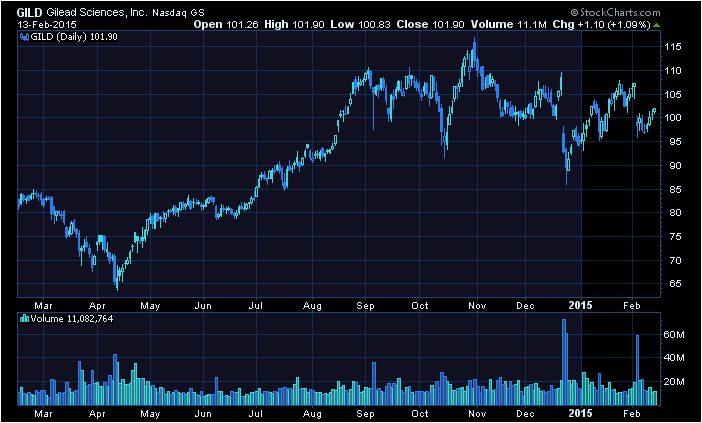This screenshot has width=702, height=423.
Task: Click Nov on the price chart date axis
Action: (x=478, y=306)
